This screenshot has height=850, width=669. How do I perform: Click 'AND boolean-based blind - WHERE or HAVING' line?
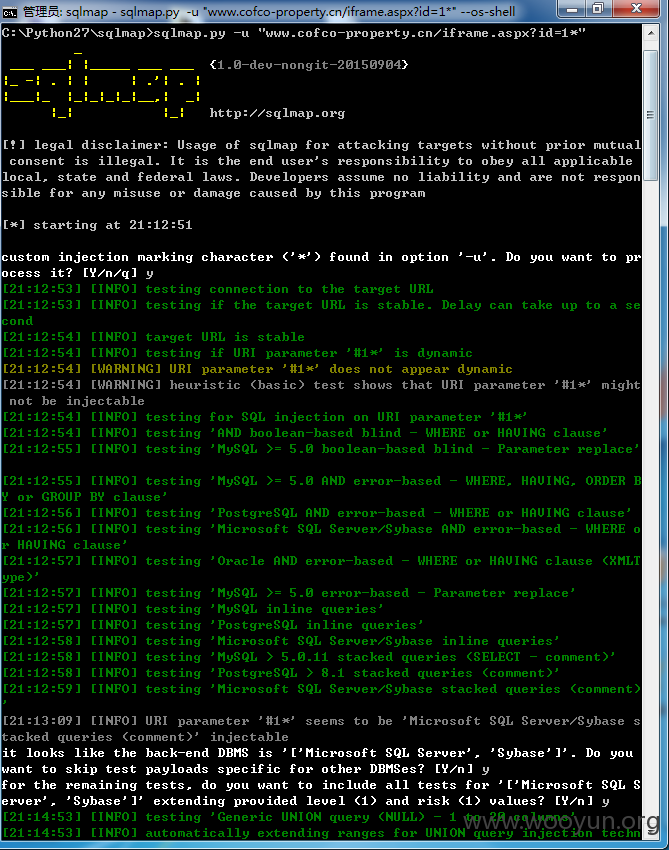(305, 433)
